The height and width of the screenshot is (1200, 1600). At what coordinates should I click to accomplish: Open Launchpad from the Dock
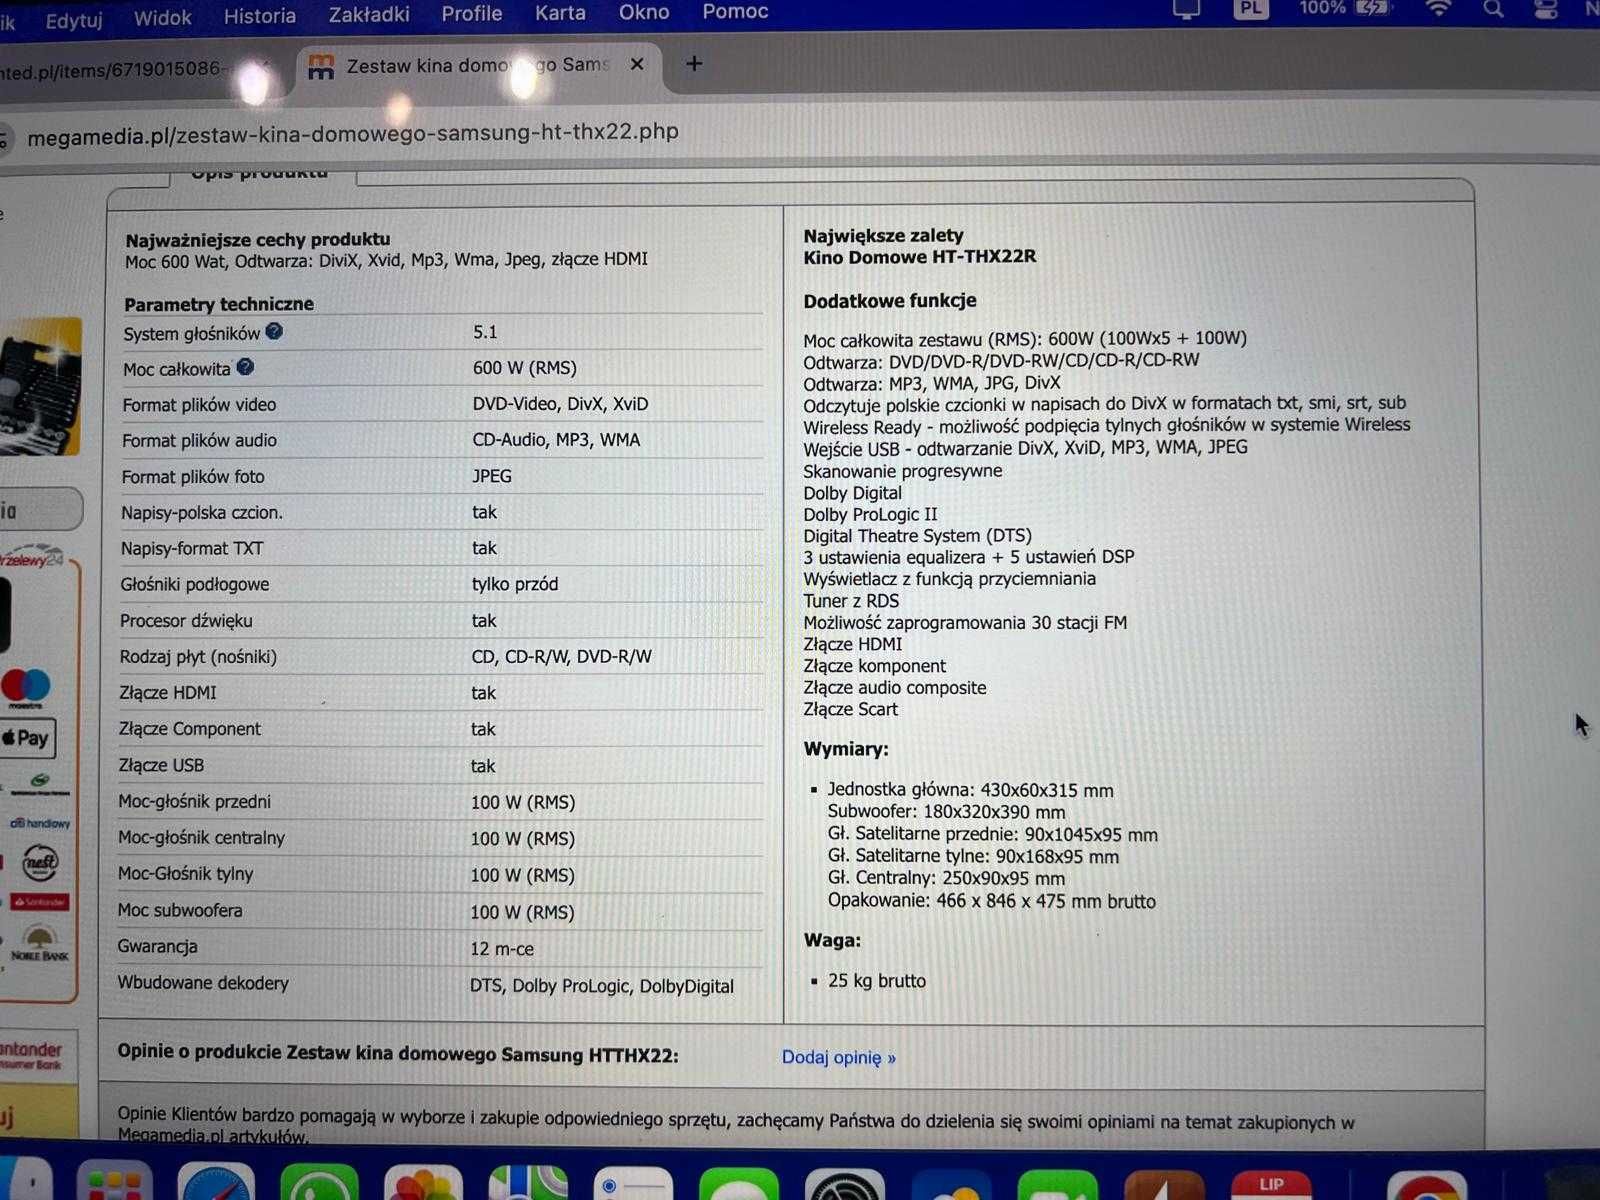click(x=115, y=1182)
